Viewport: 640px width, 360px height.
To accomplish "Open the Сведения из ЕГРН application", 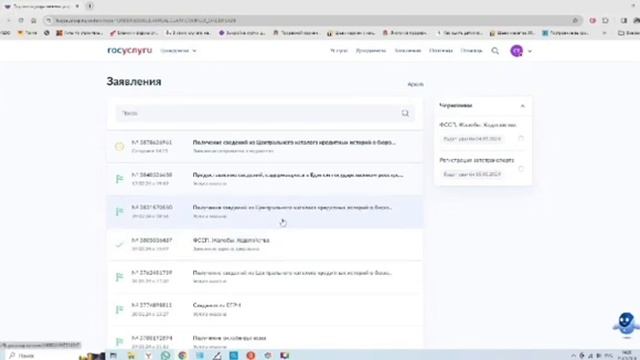I will coord(265,309).
